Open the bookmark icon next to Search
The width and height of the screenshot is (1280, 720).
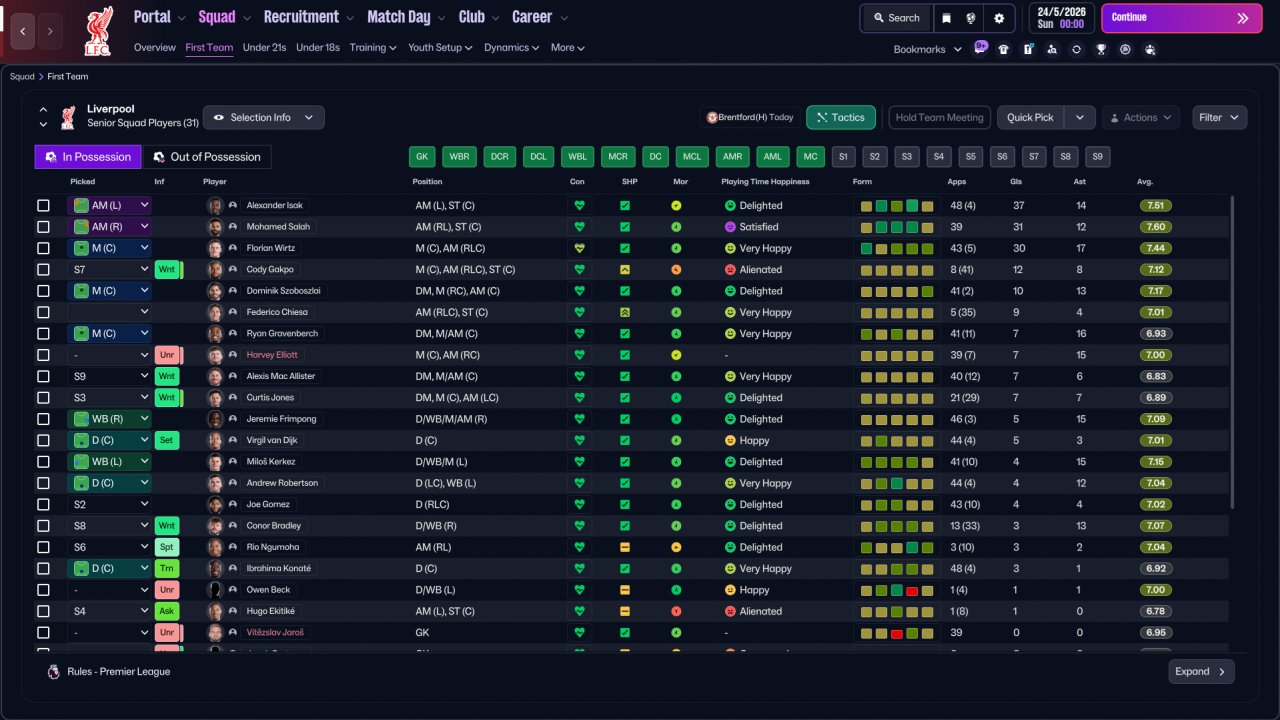[x=946, y=18]
